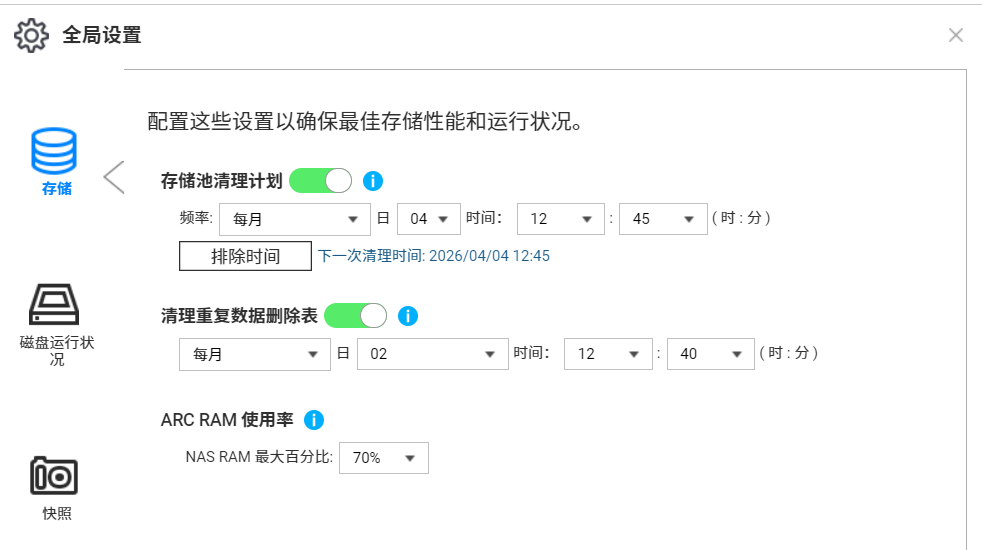This screenshot has width=982, height=550.
Task: Click the left arrow collapse chevron
Action: pyautogui.click(x=113, y=177)
